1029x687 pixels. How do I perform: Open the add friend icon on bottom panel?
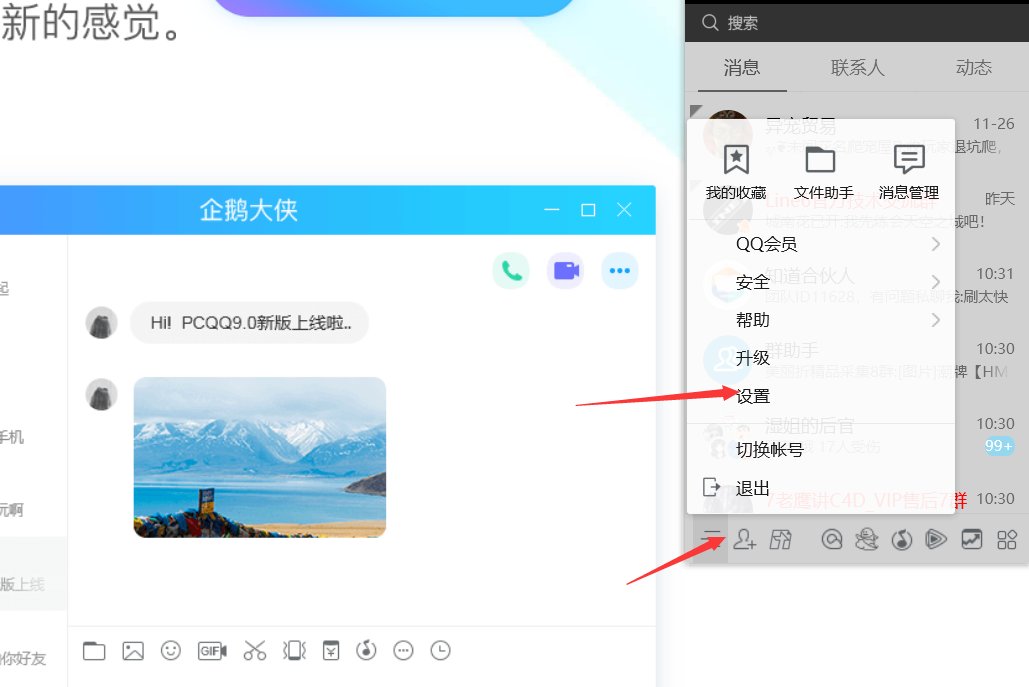[745, 539]
